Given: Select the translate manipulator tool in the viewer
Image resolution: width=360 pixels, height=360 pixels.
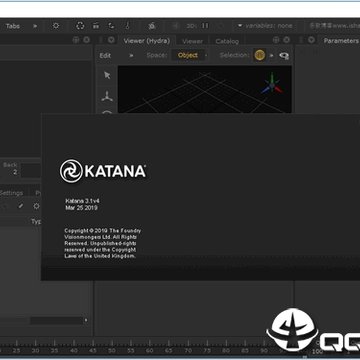Looking at the screenshot, I should pos(107,96).
